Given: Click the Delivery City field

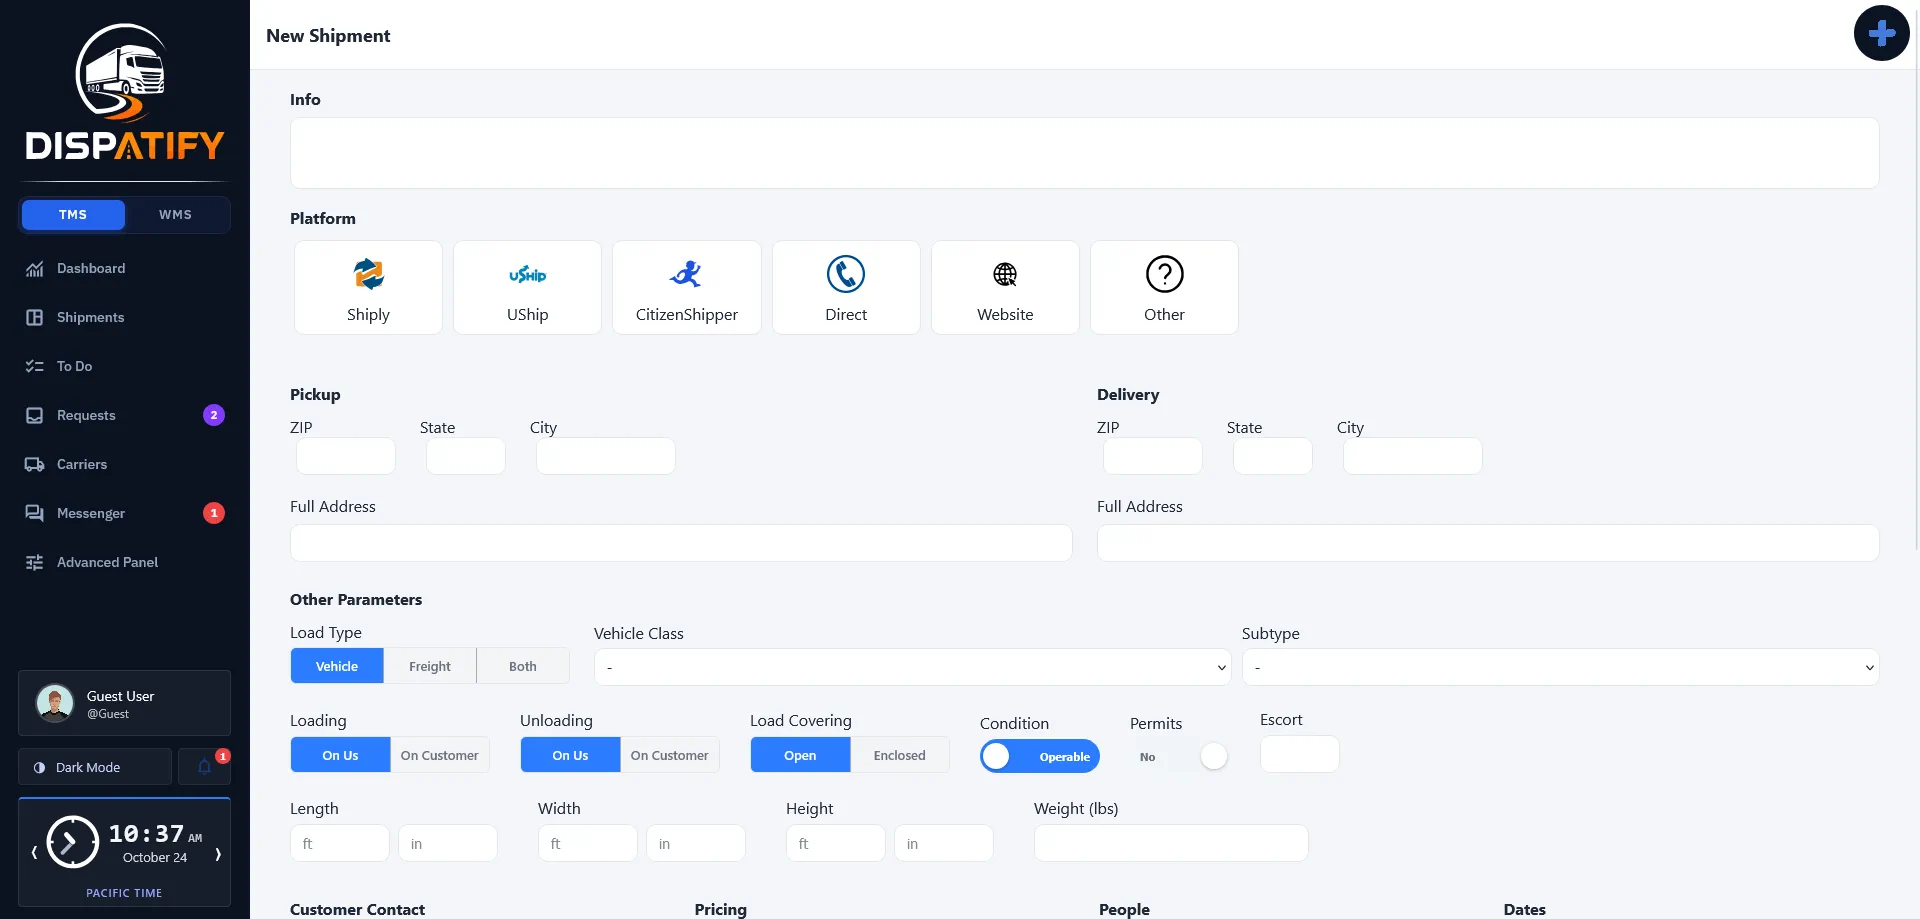Looking at the screenshot, I should click(x=1413, y=456).
